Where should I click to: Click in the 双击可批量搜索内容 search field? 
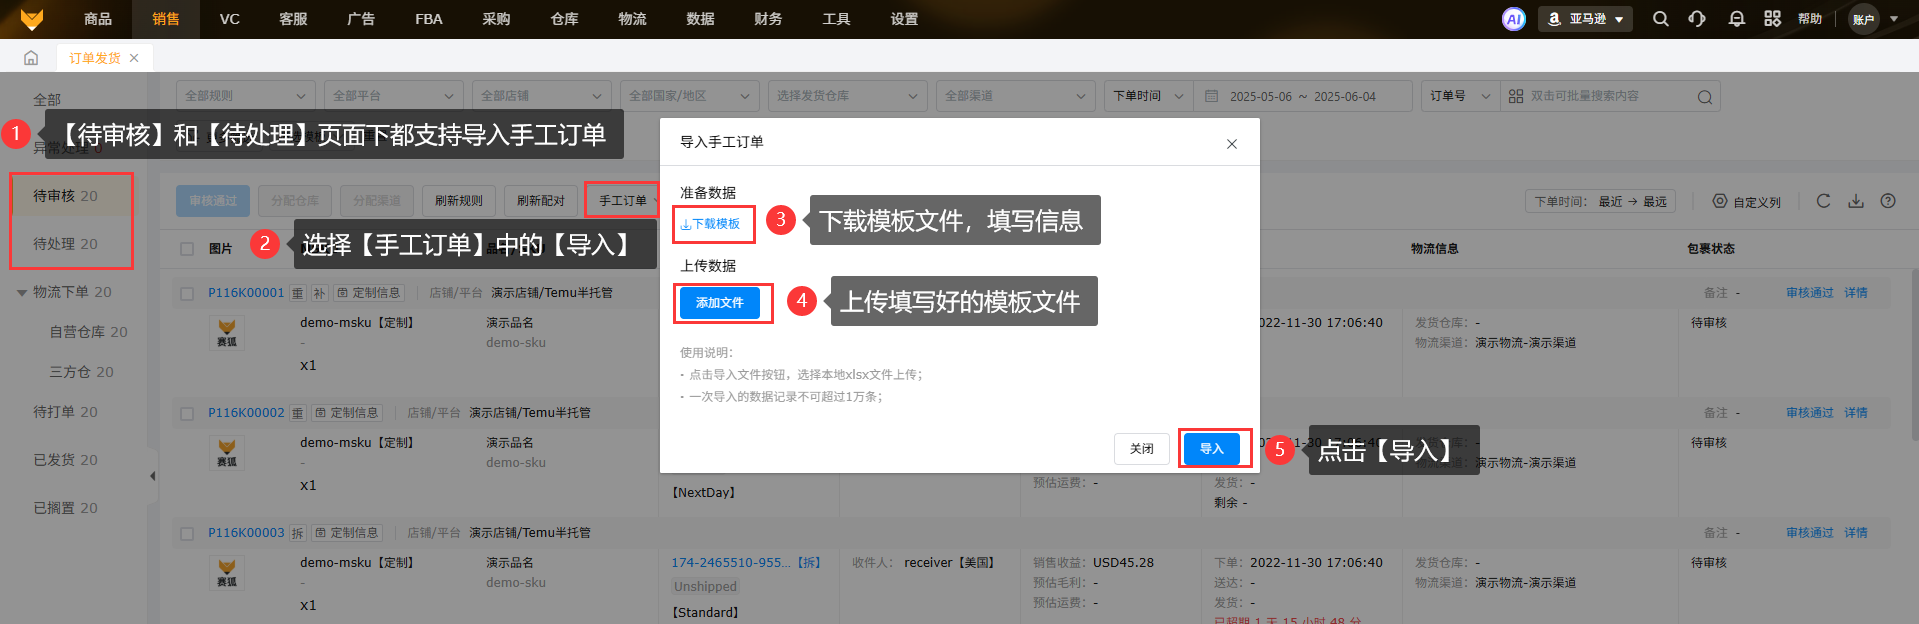[x=1610, y=96]
